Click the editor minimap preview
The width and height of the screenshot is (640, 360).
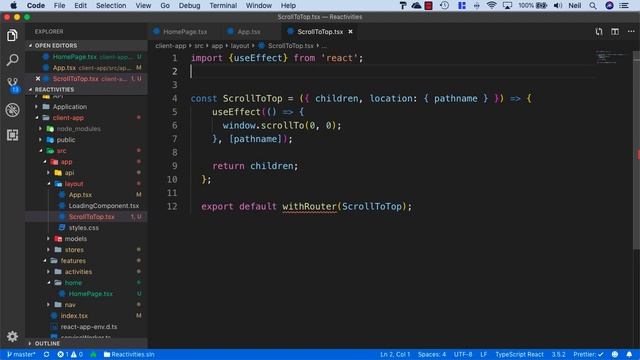click(610, 57)
